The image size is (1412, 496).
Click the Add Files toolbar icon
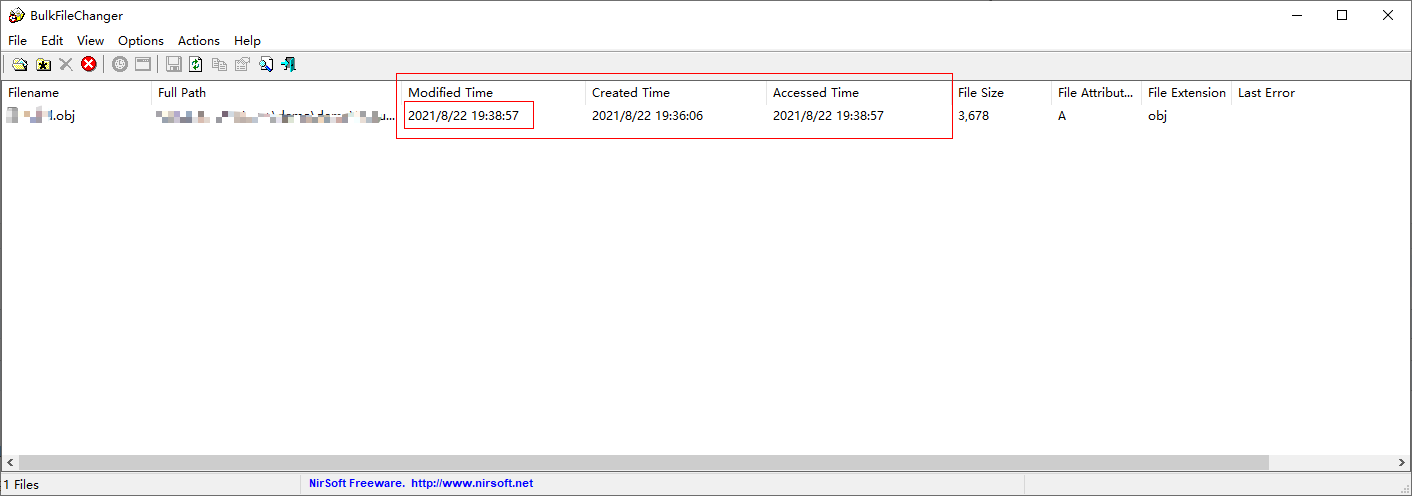(x=19, y=64)
